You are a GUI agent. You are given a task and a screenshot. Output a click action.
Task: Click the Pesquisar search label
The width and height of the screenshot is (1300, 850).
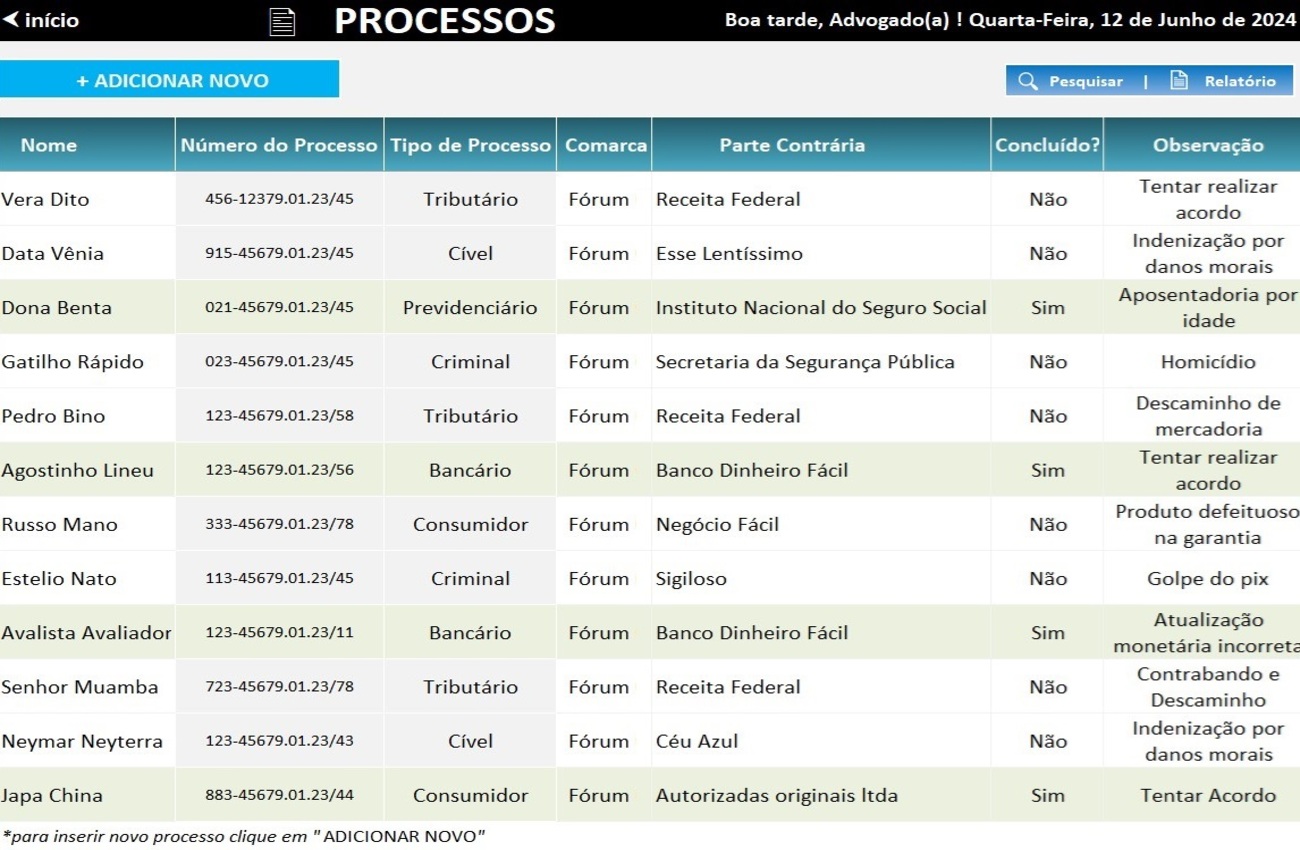click(1085, 81)
